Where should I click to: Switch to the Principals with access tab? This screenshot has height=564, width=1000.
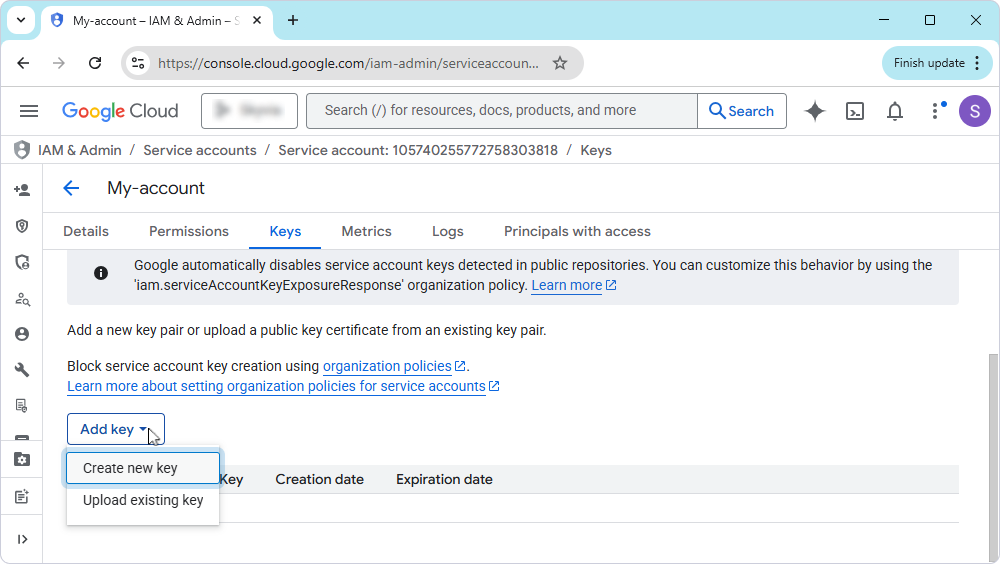pyautogui.click(x=577, y=231)
